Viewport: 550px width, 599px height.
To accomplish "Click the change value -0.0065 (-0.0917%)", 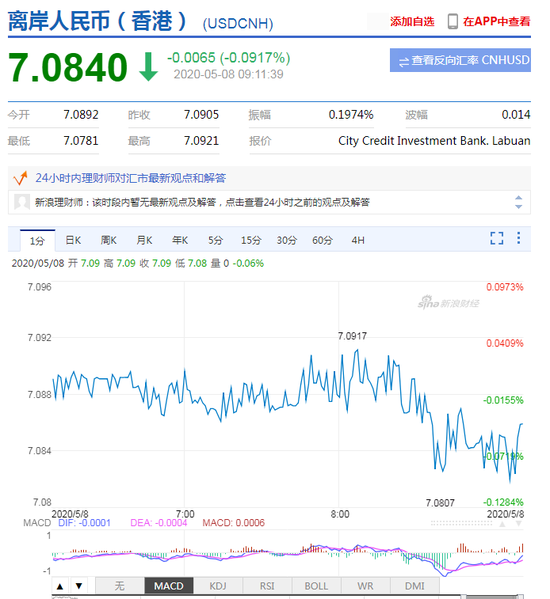I will pos(229,58).
